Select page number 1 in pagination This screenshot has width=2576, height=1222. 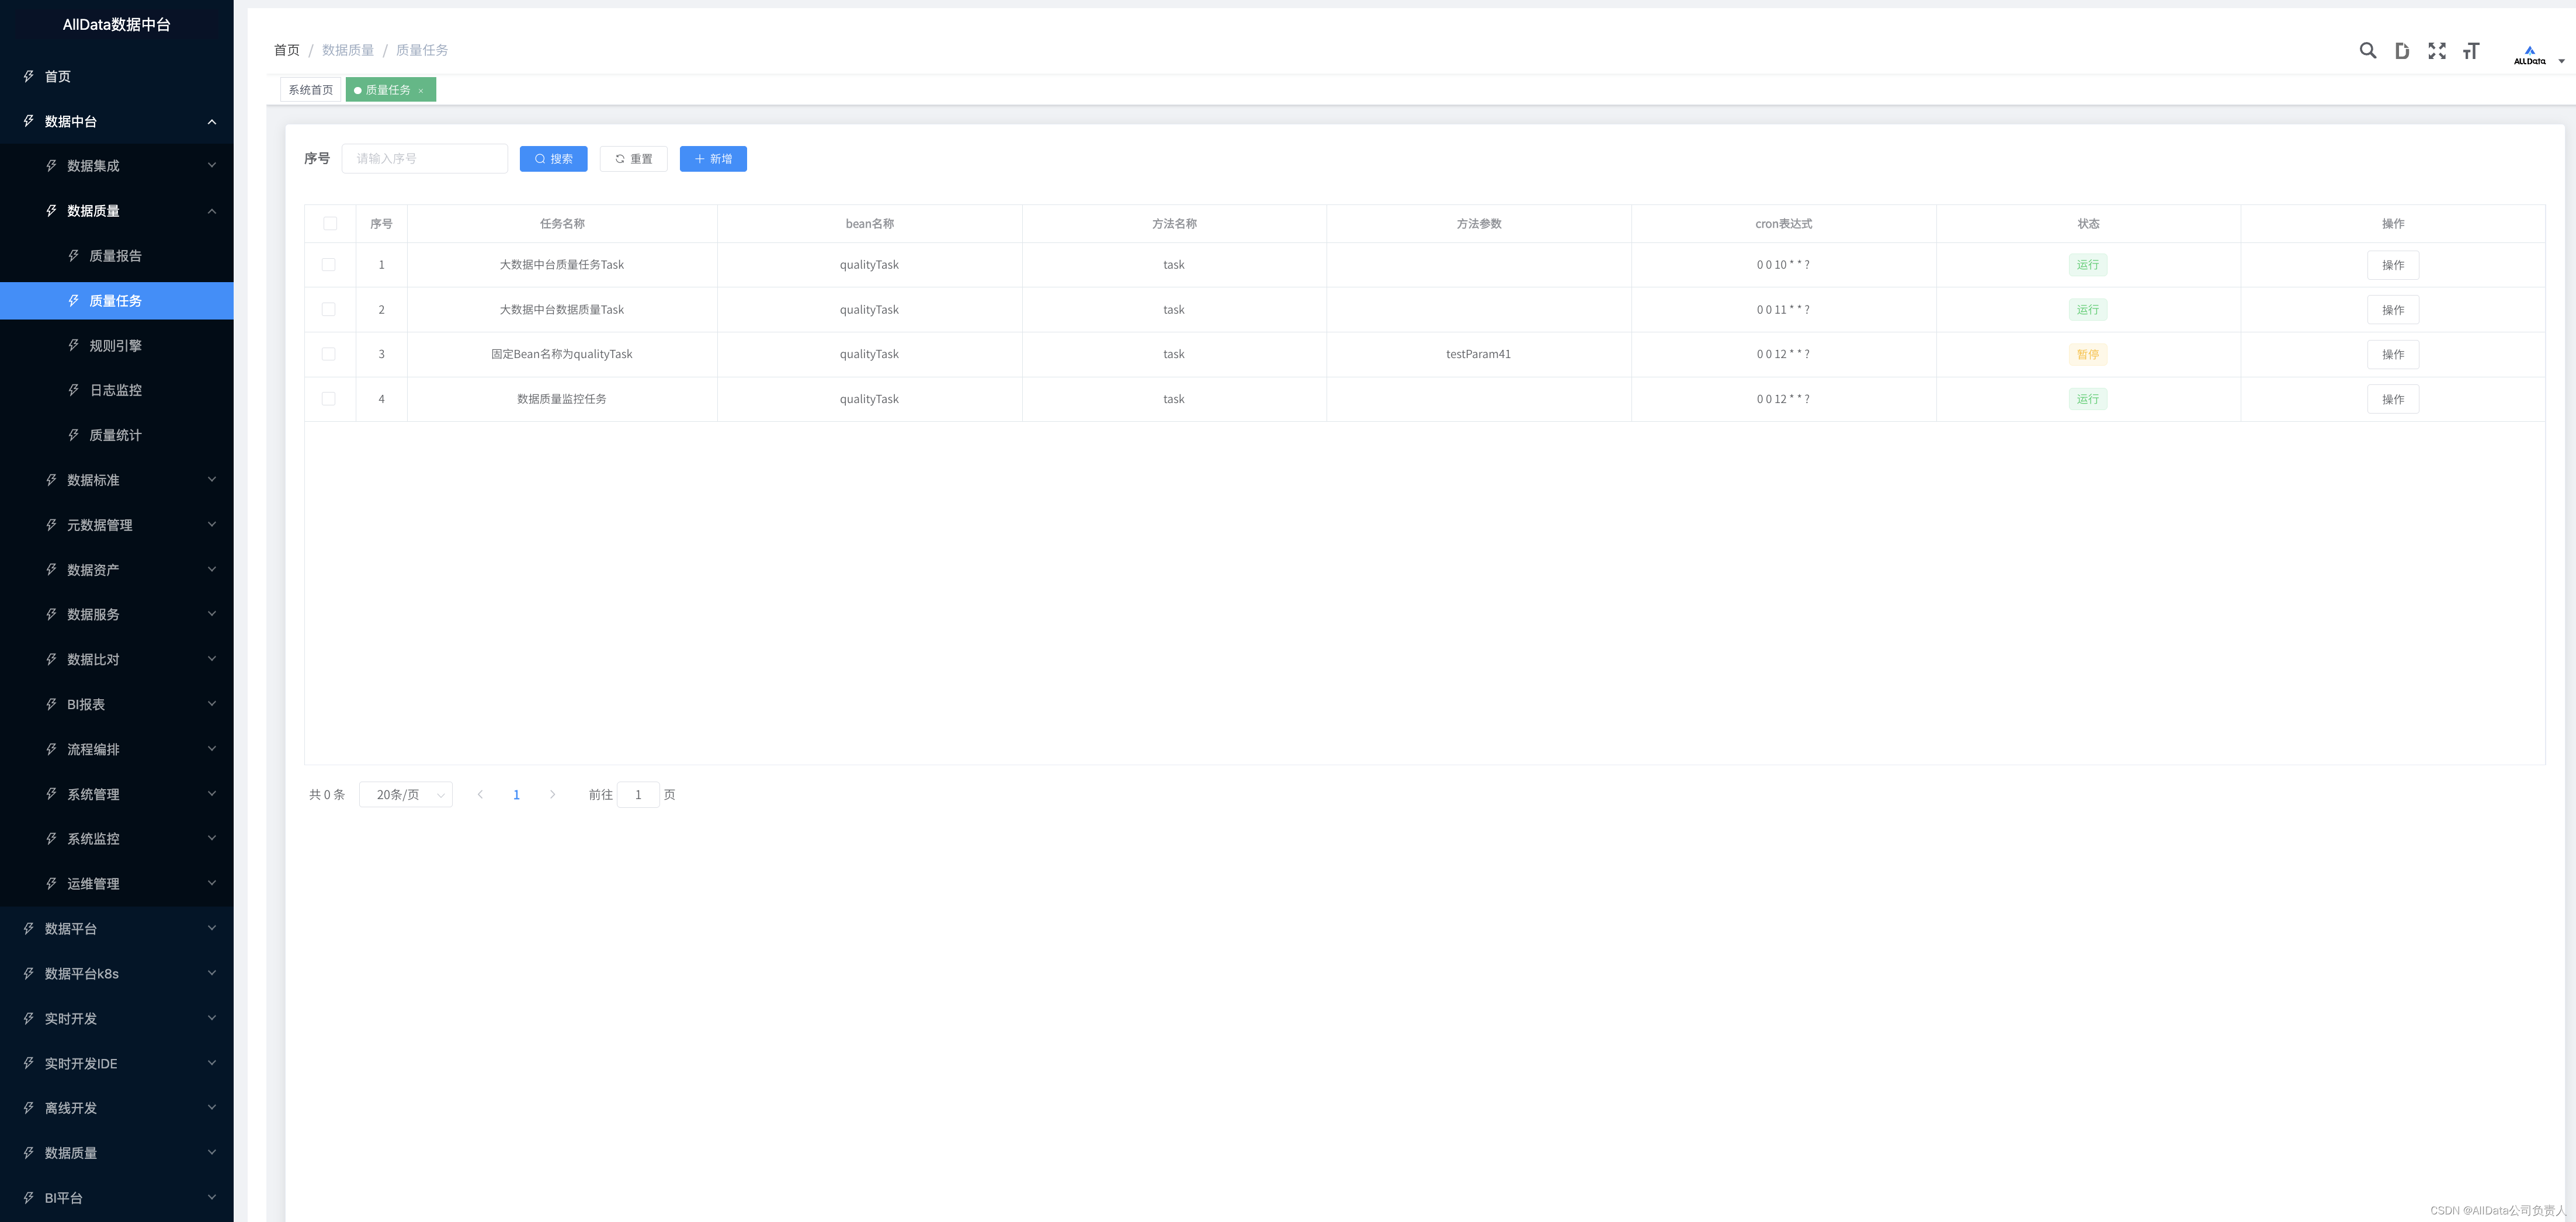click(516, 795)
